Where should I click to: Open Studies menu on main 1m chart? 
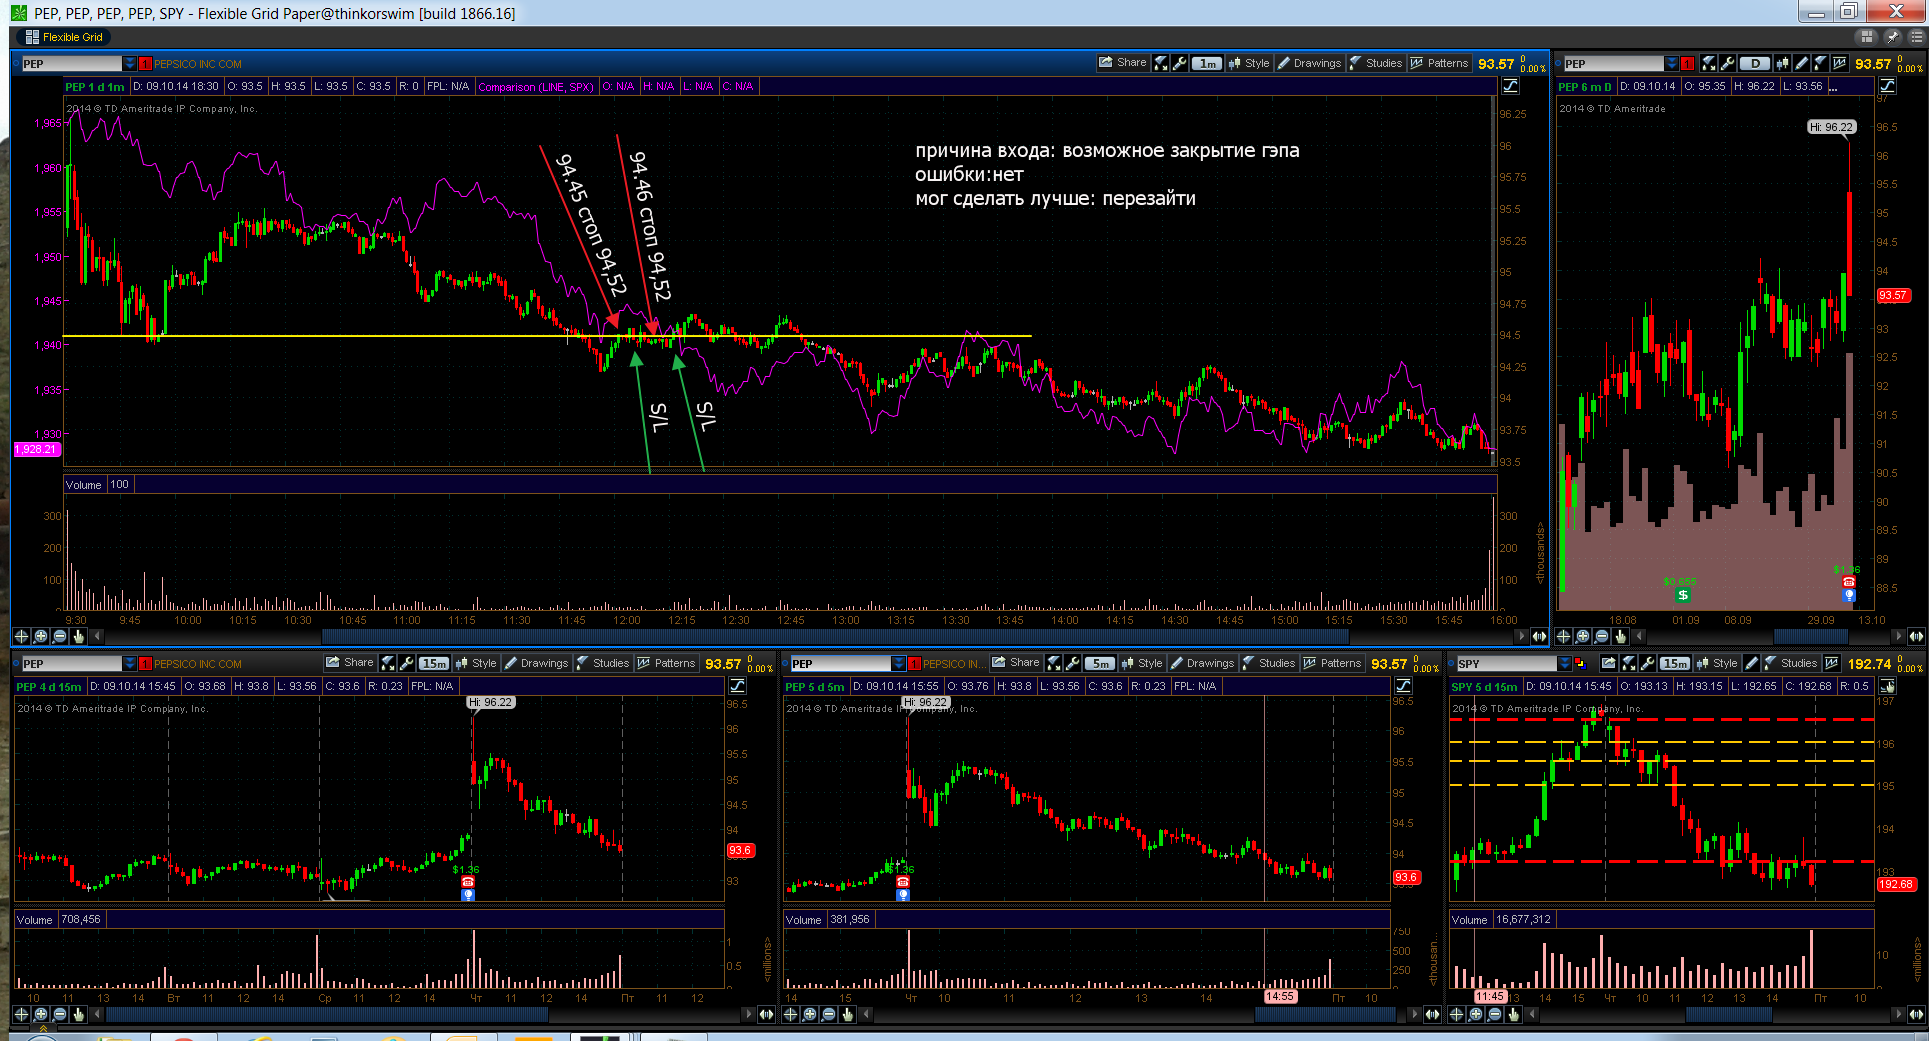[x=1376, y=63]
